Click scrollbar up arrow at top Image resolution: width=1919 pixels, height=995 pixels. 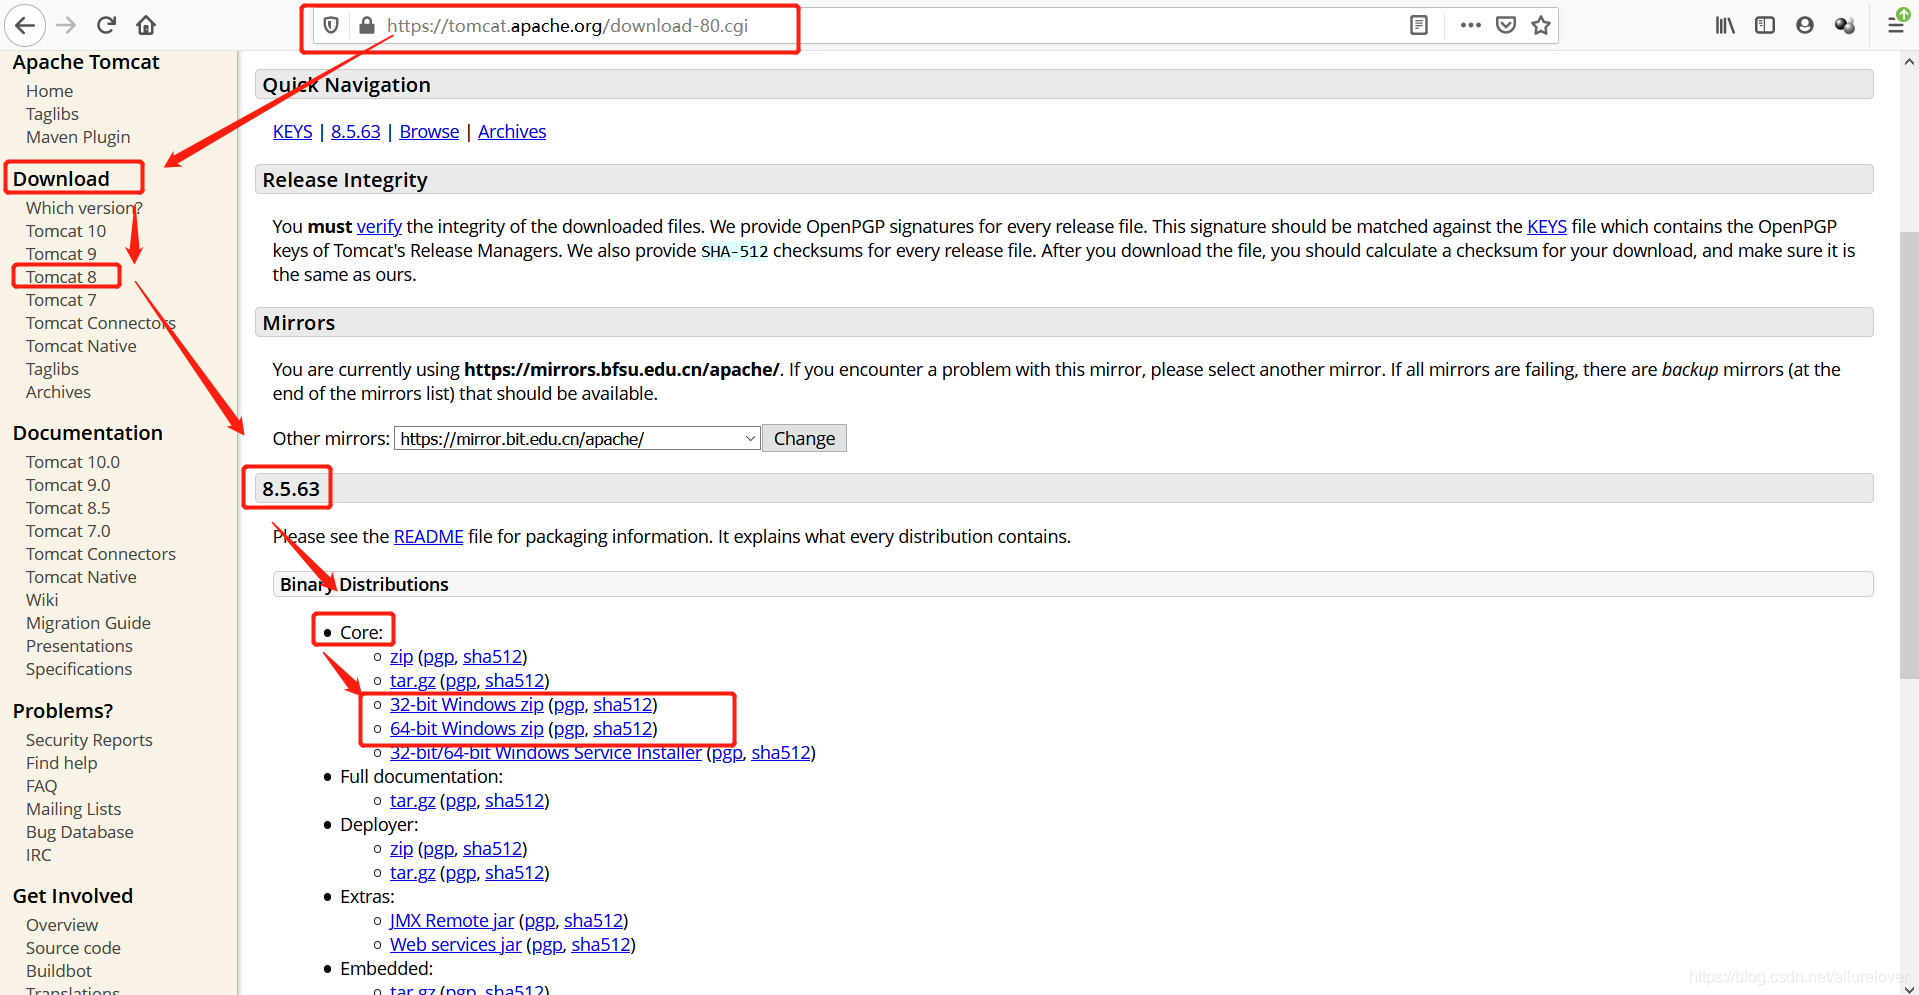1909,62
